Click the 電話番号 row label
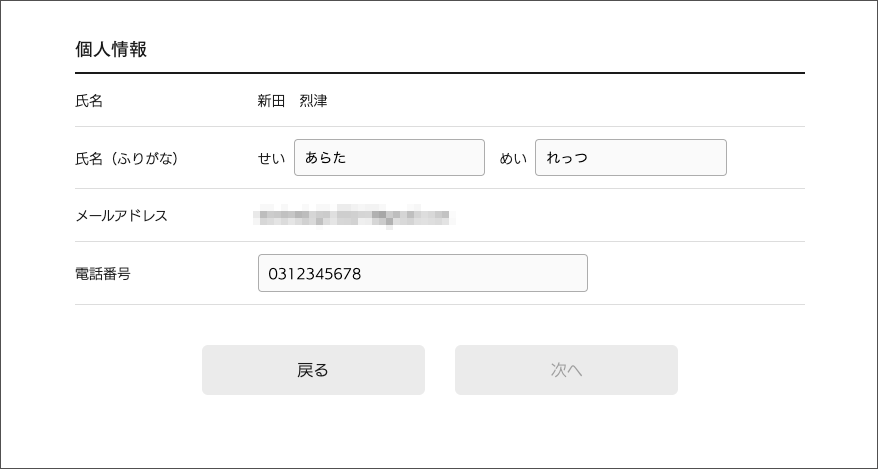The width and height of the screenshot is (878, 469). click(103, 273)
